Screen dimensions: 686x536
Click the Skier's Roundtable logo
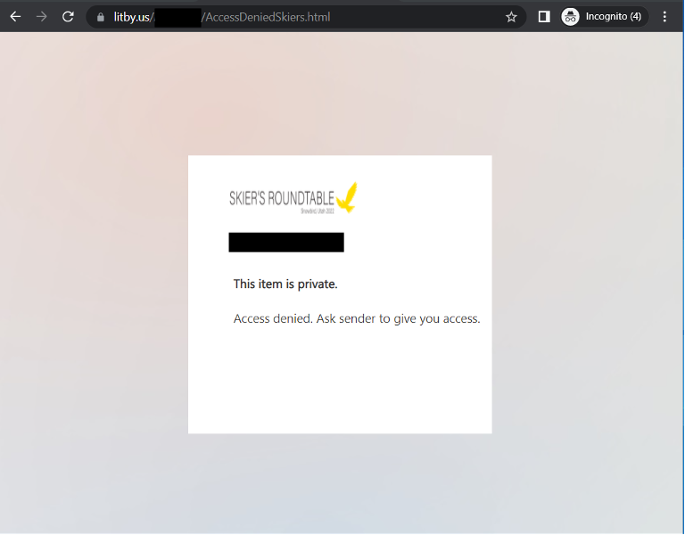click(x=294, y=198)
